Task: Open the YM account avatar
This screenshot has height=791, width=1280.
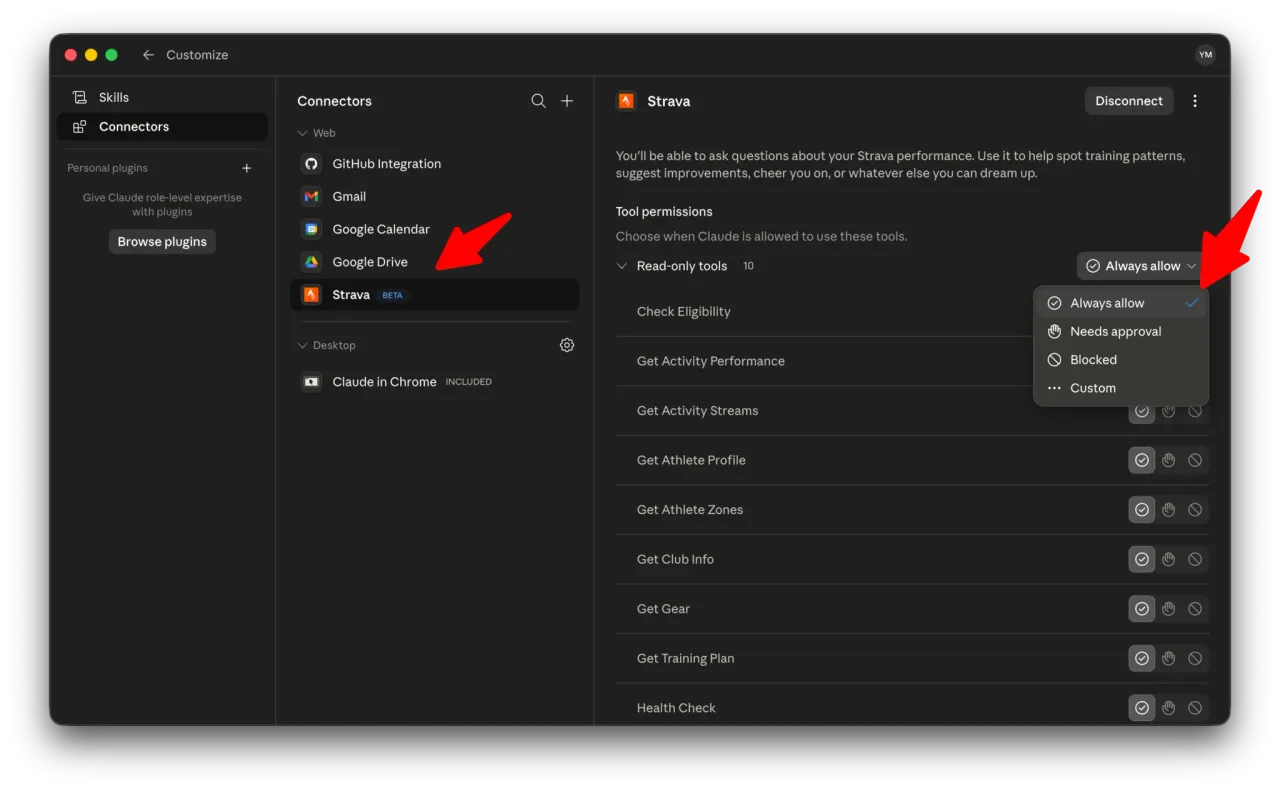Action: pos(1205,55)
